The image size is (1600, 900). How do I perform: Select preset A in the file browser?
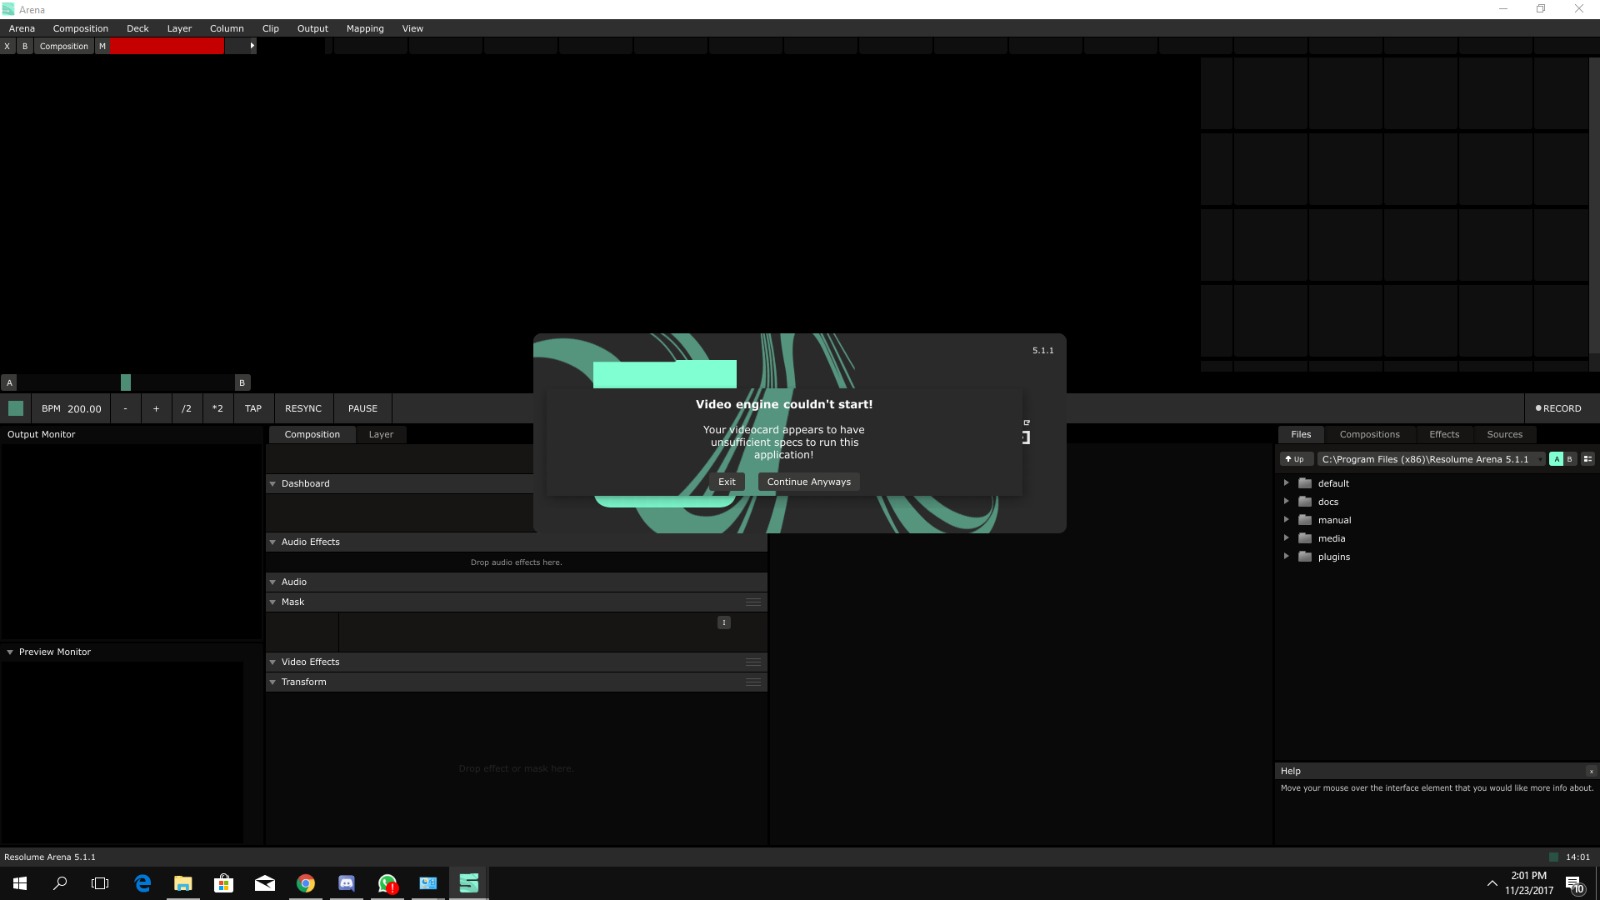pyautogui.click(x=1556, y=459)
